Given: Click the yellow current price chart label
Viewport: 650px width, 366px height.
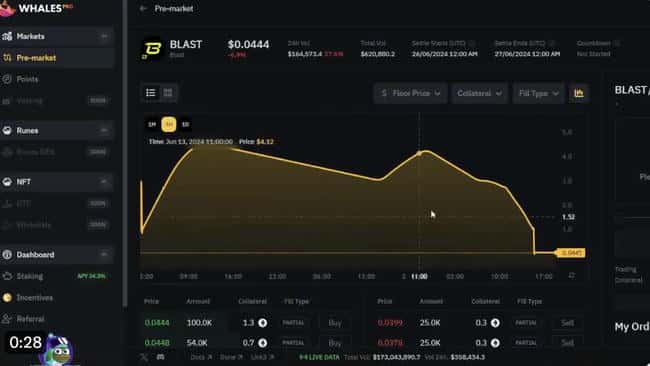Looking at the screenshot, I should pyautogui.click(x=570, y=252).
